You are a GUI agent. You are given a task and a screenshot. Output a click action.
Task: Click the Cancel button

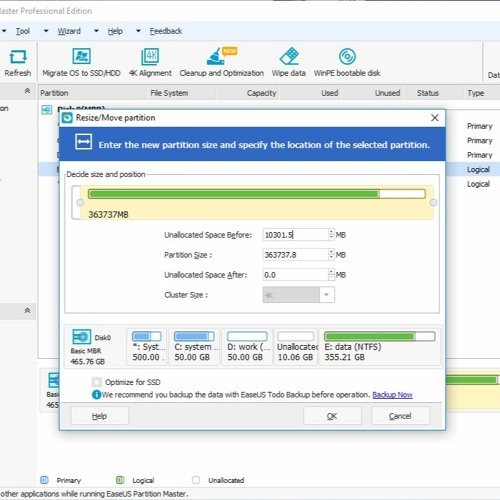pyautogui.click(x=400, y=416)
